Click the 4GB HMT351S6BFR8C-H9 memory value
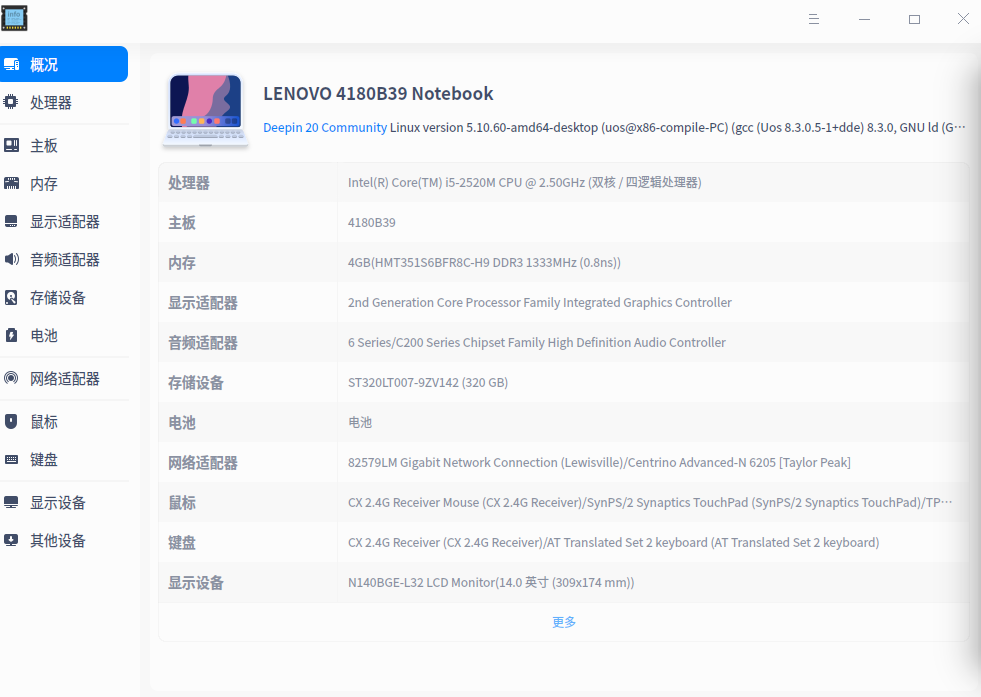 (x=484, y=263)
